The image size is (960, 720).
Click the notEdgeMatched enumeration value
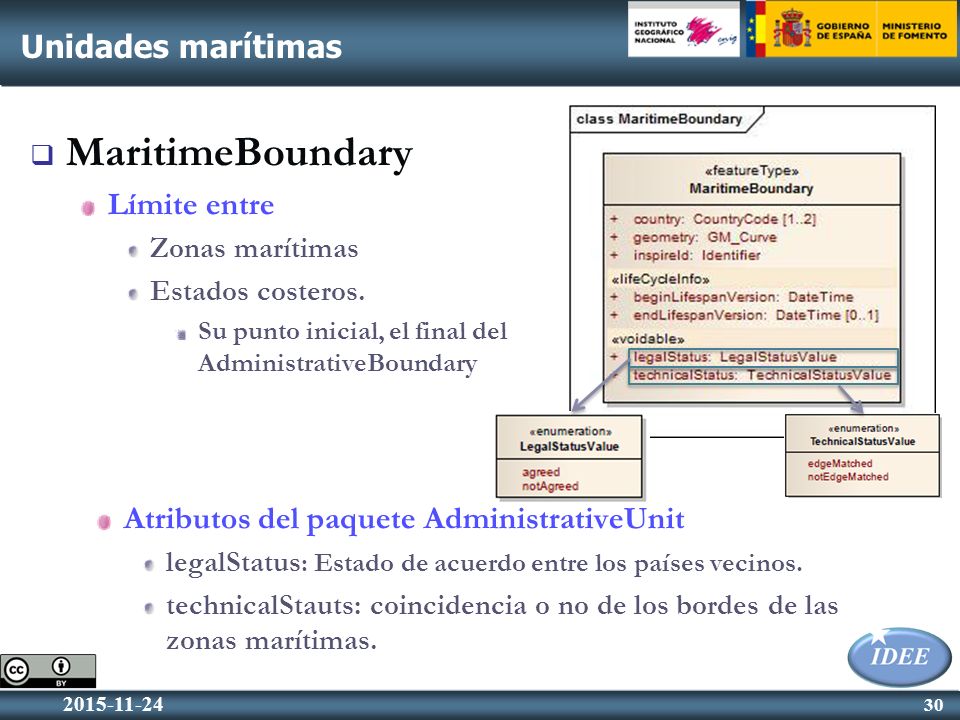(847, 476)
